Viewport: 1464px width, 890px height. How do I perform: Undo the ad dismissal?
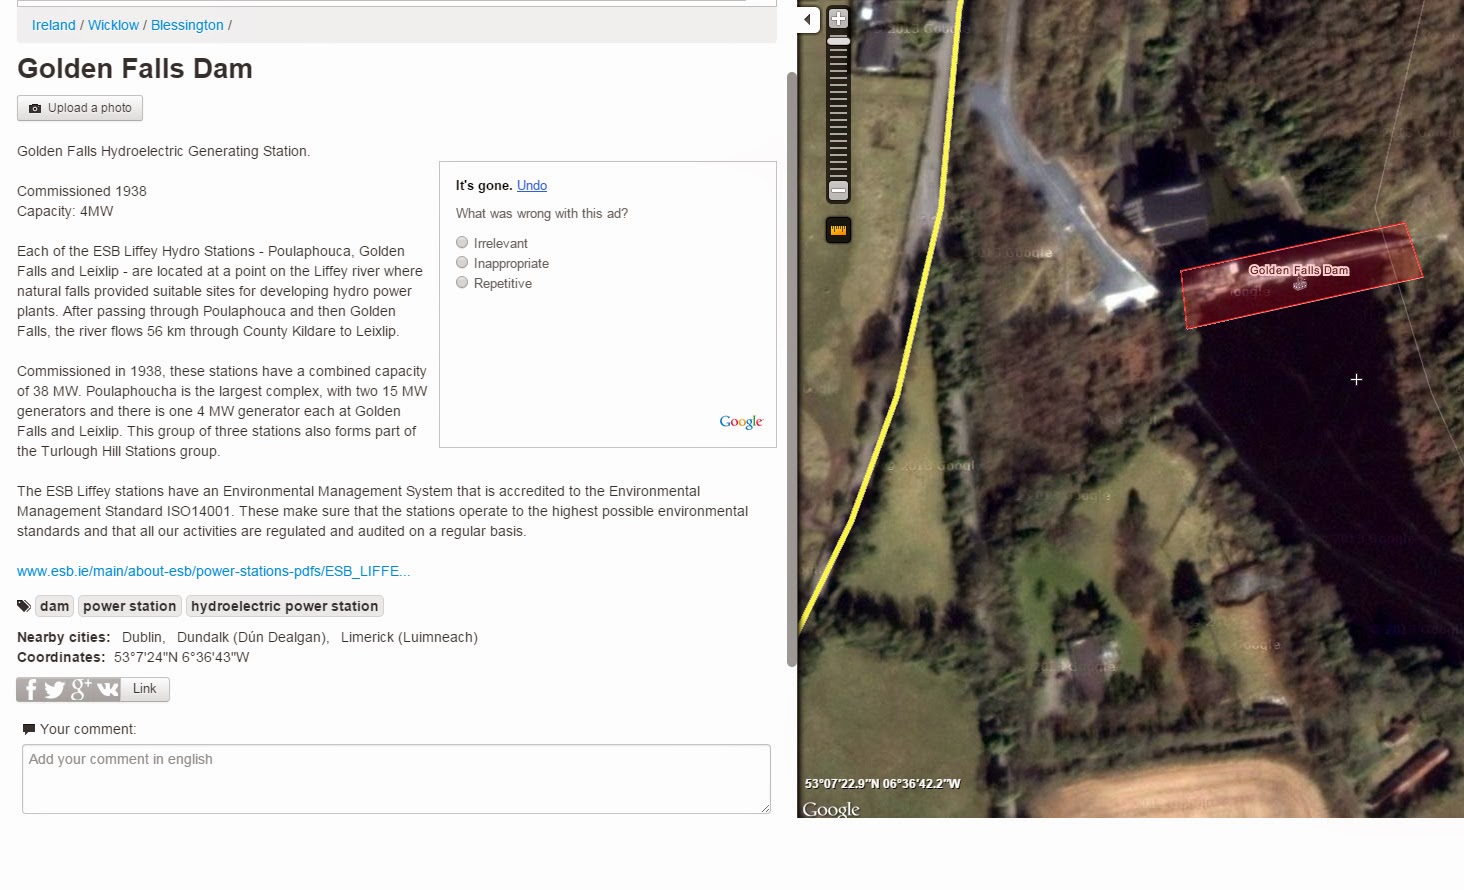532,186
